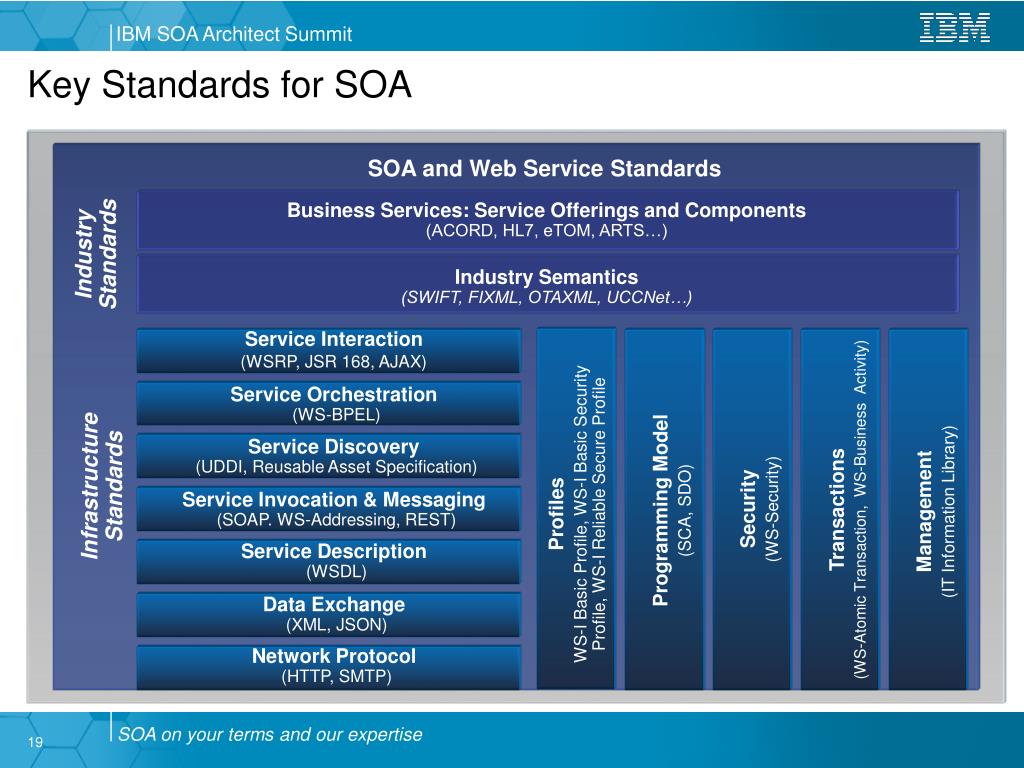Select the Service Interaction box
Screen dimensions: 1024x768
click(x=328, y=351)
